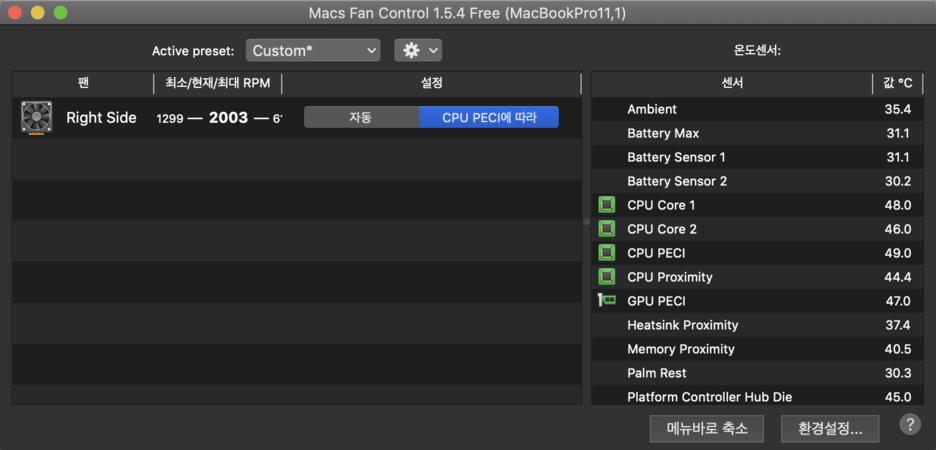Open help with the question mark button
This screenshot has height=450, width=936.
pos(909,425)
